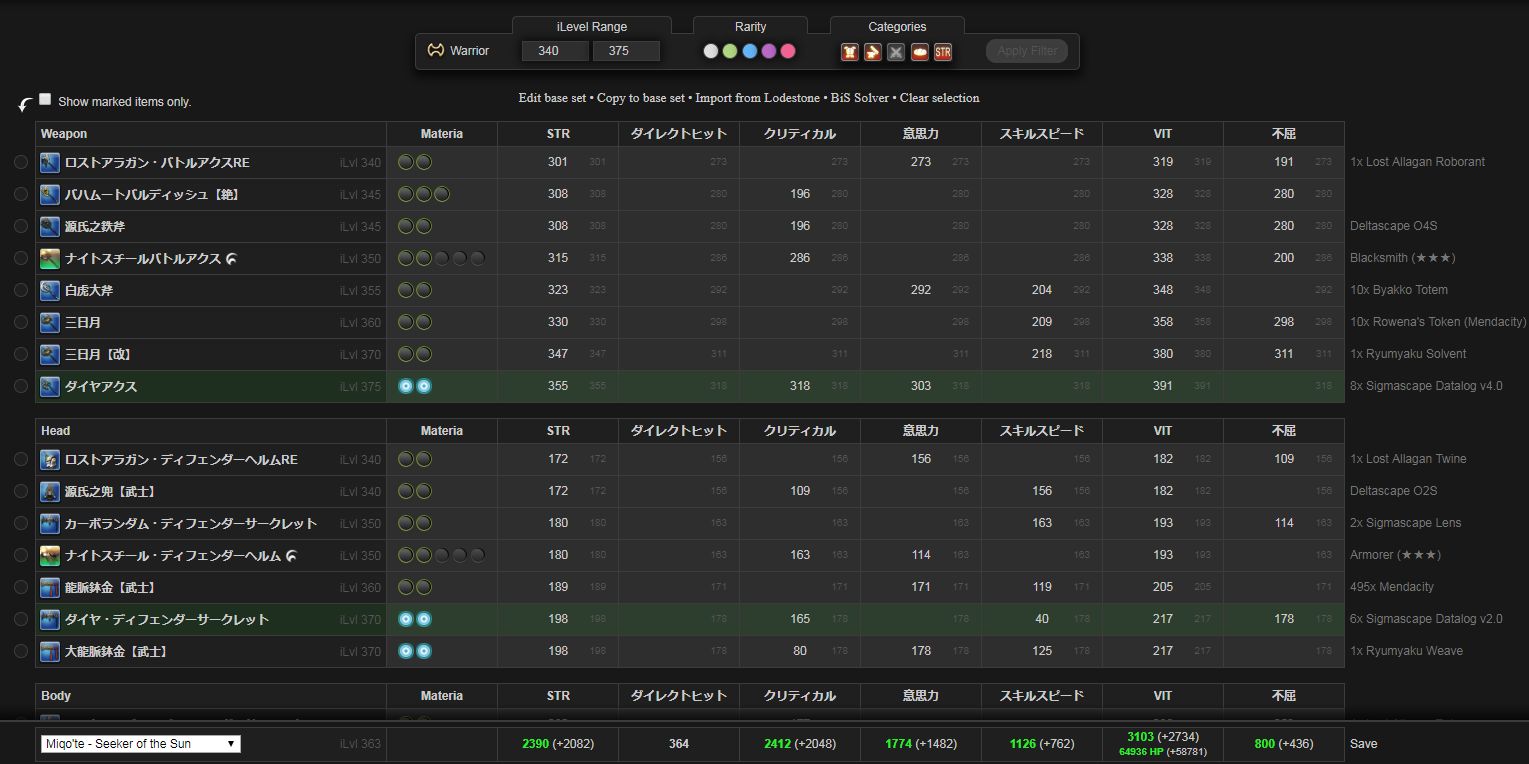Open the ナイトスチールバトルアクス item icon
1529x764 pixels.
50,258
